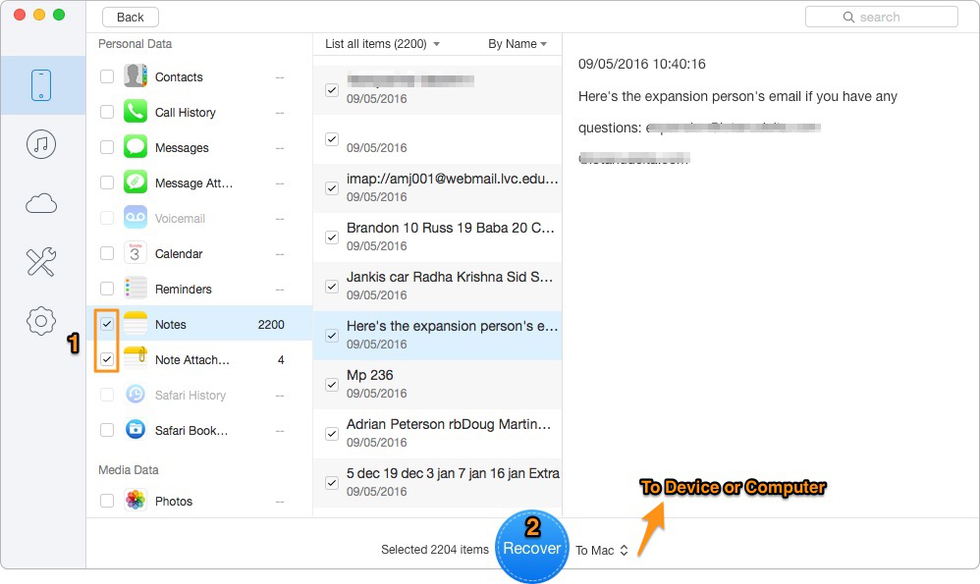Open settings using the gear icon

coord(40,321)
